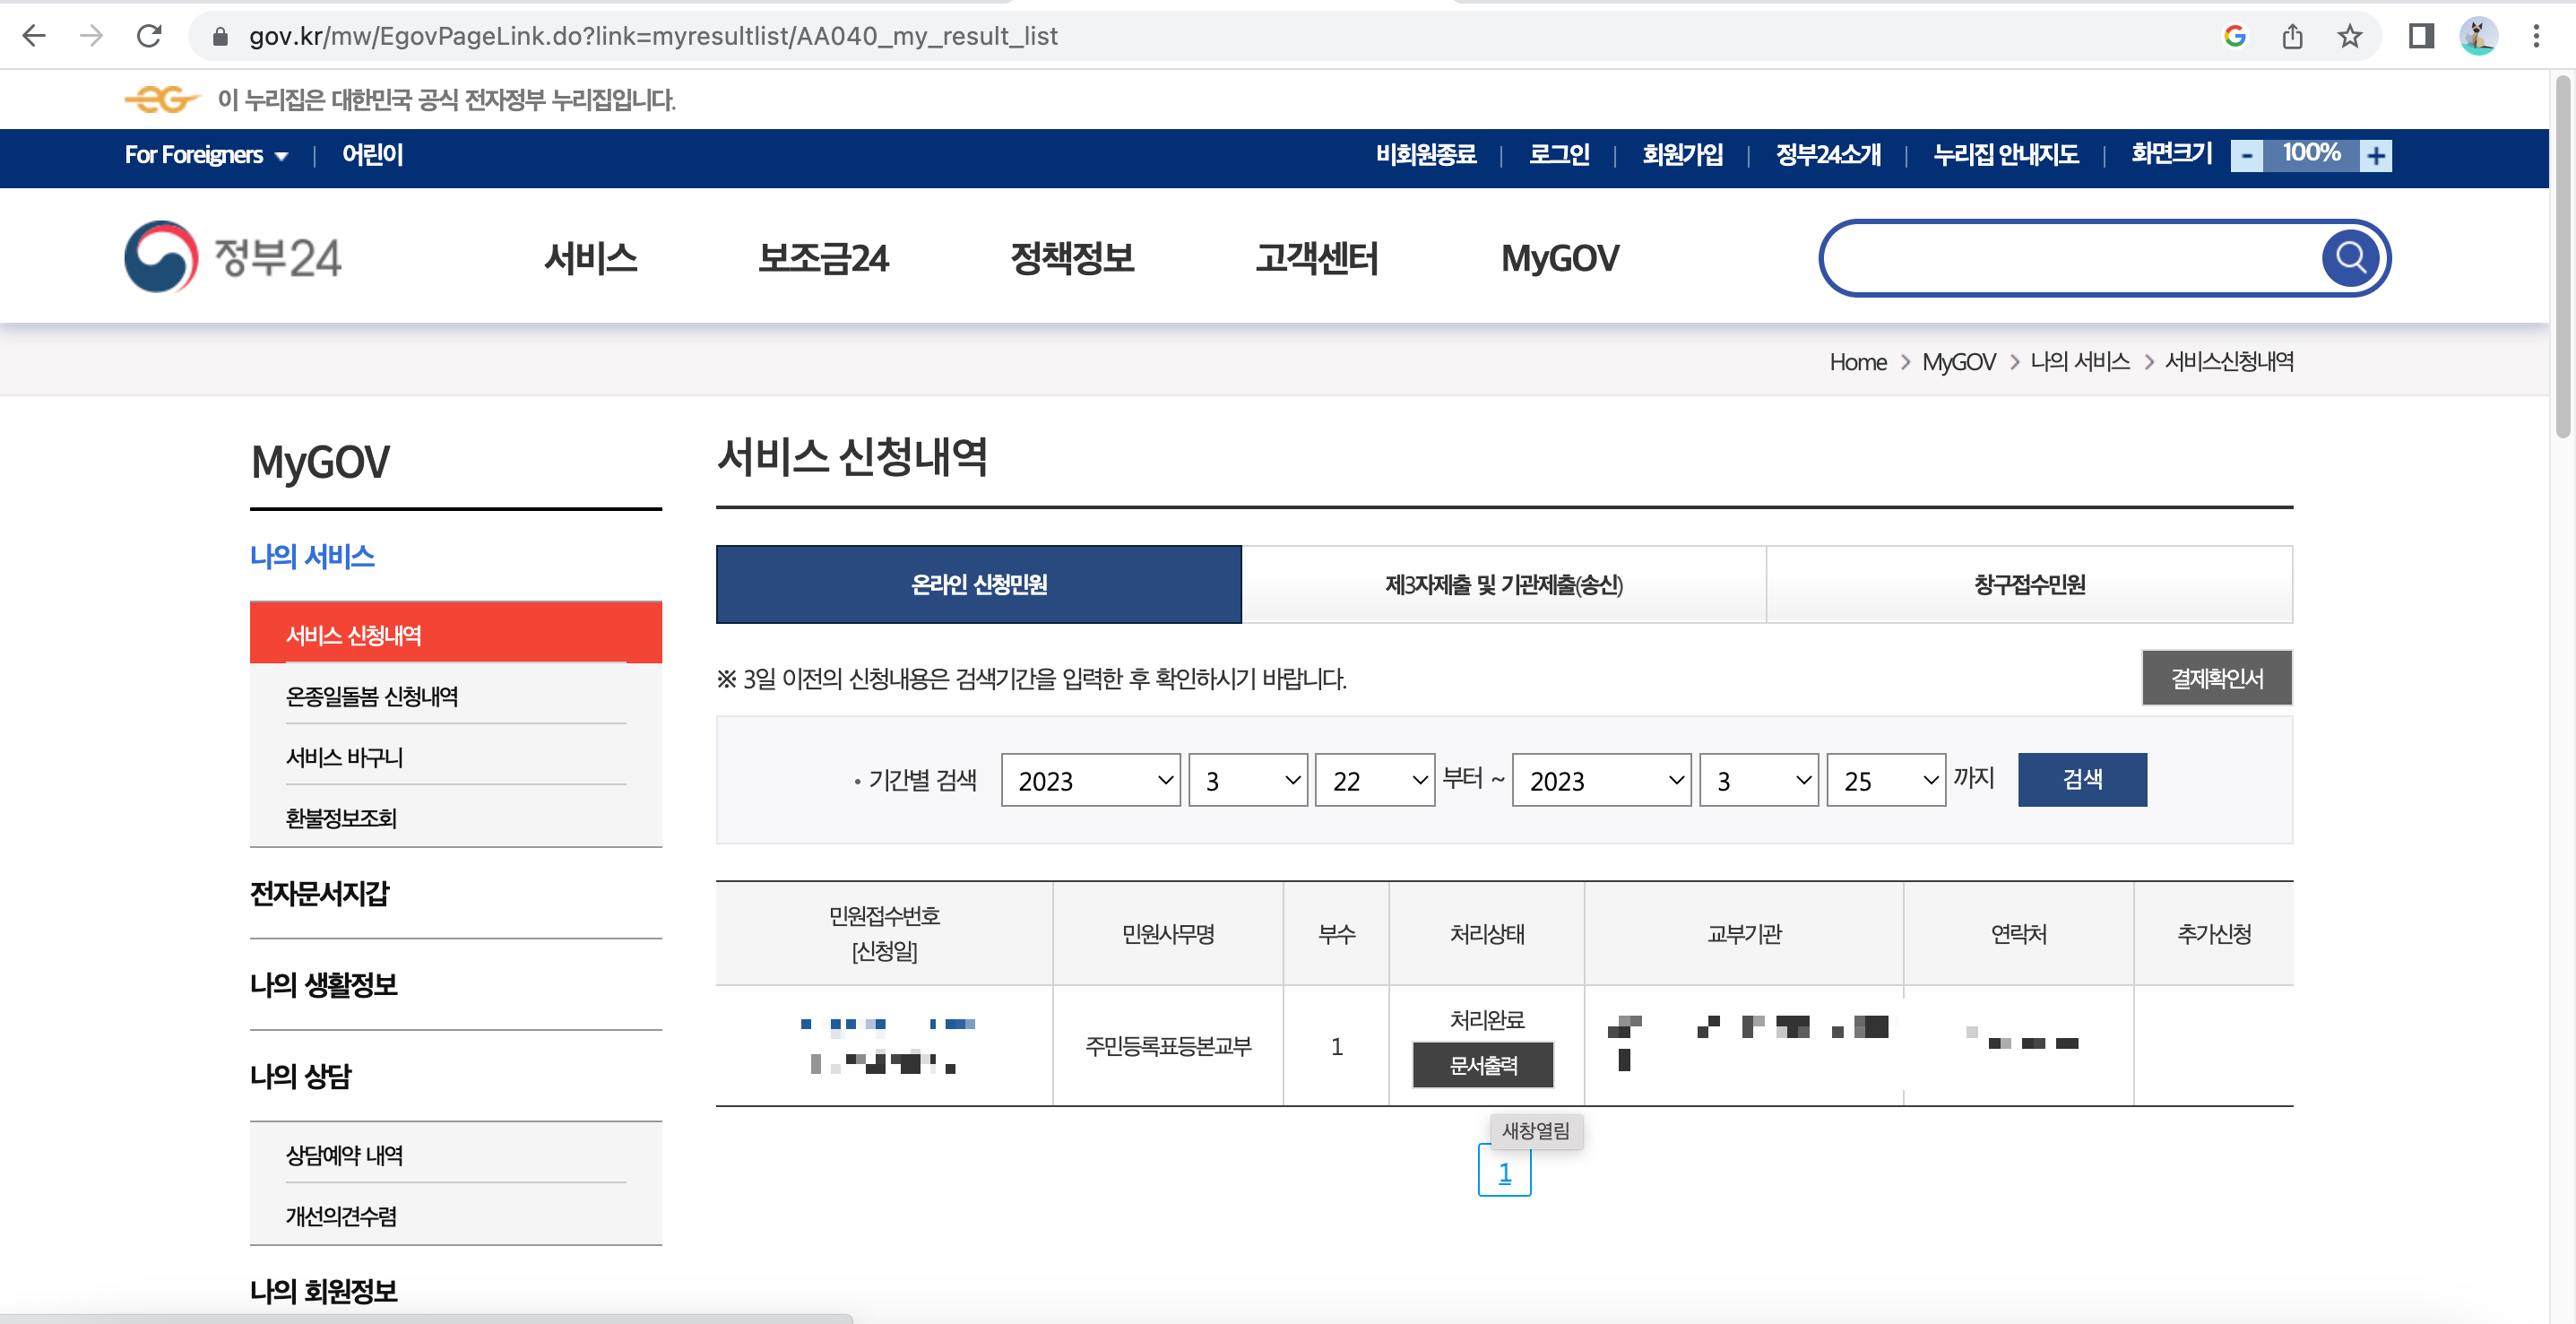Open the MyGOV main menu
The height and width of the screenshot is (1324, 2576).
click(x=1559, y=258)
